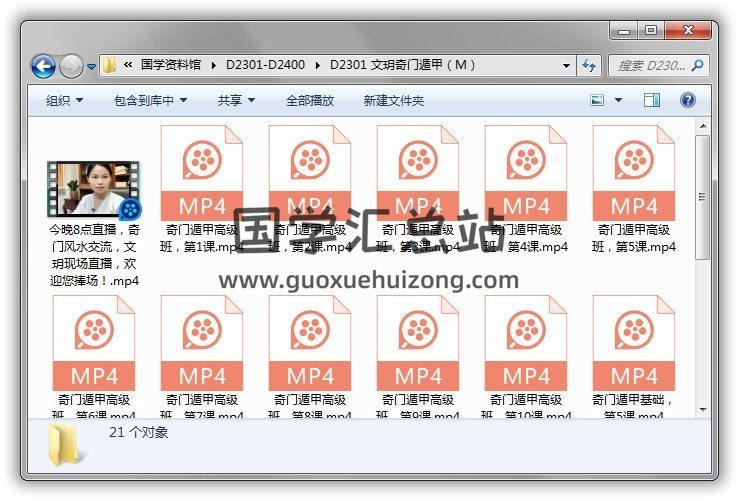
Task: Click the 21 个对象 status text
Action: point(139,432)
